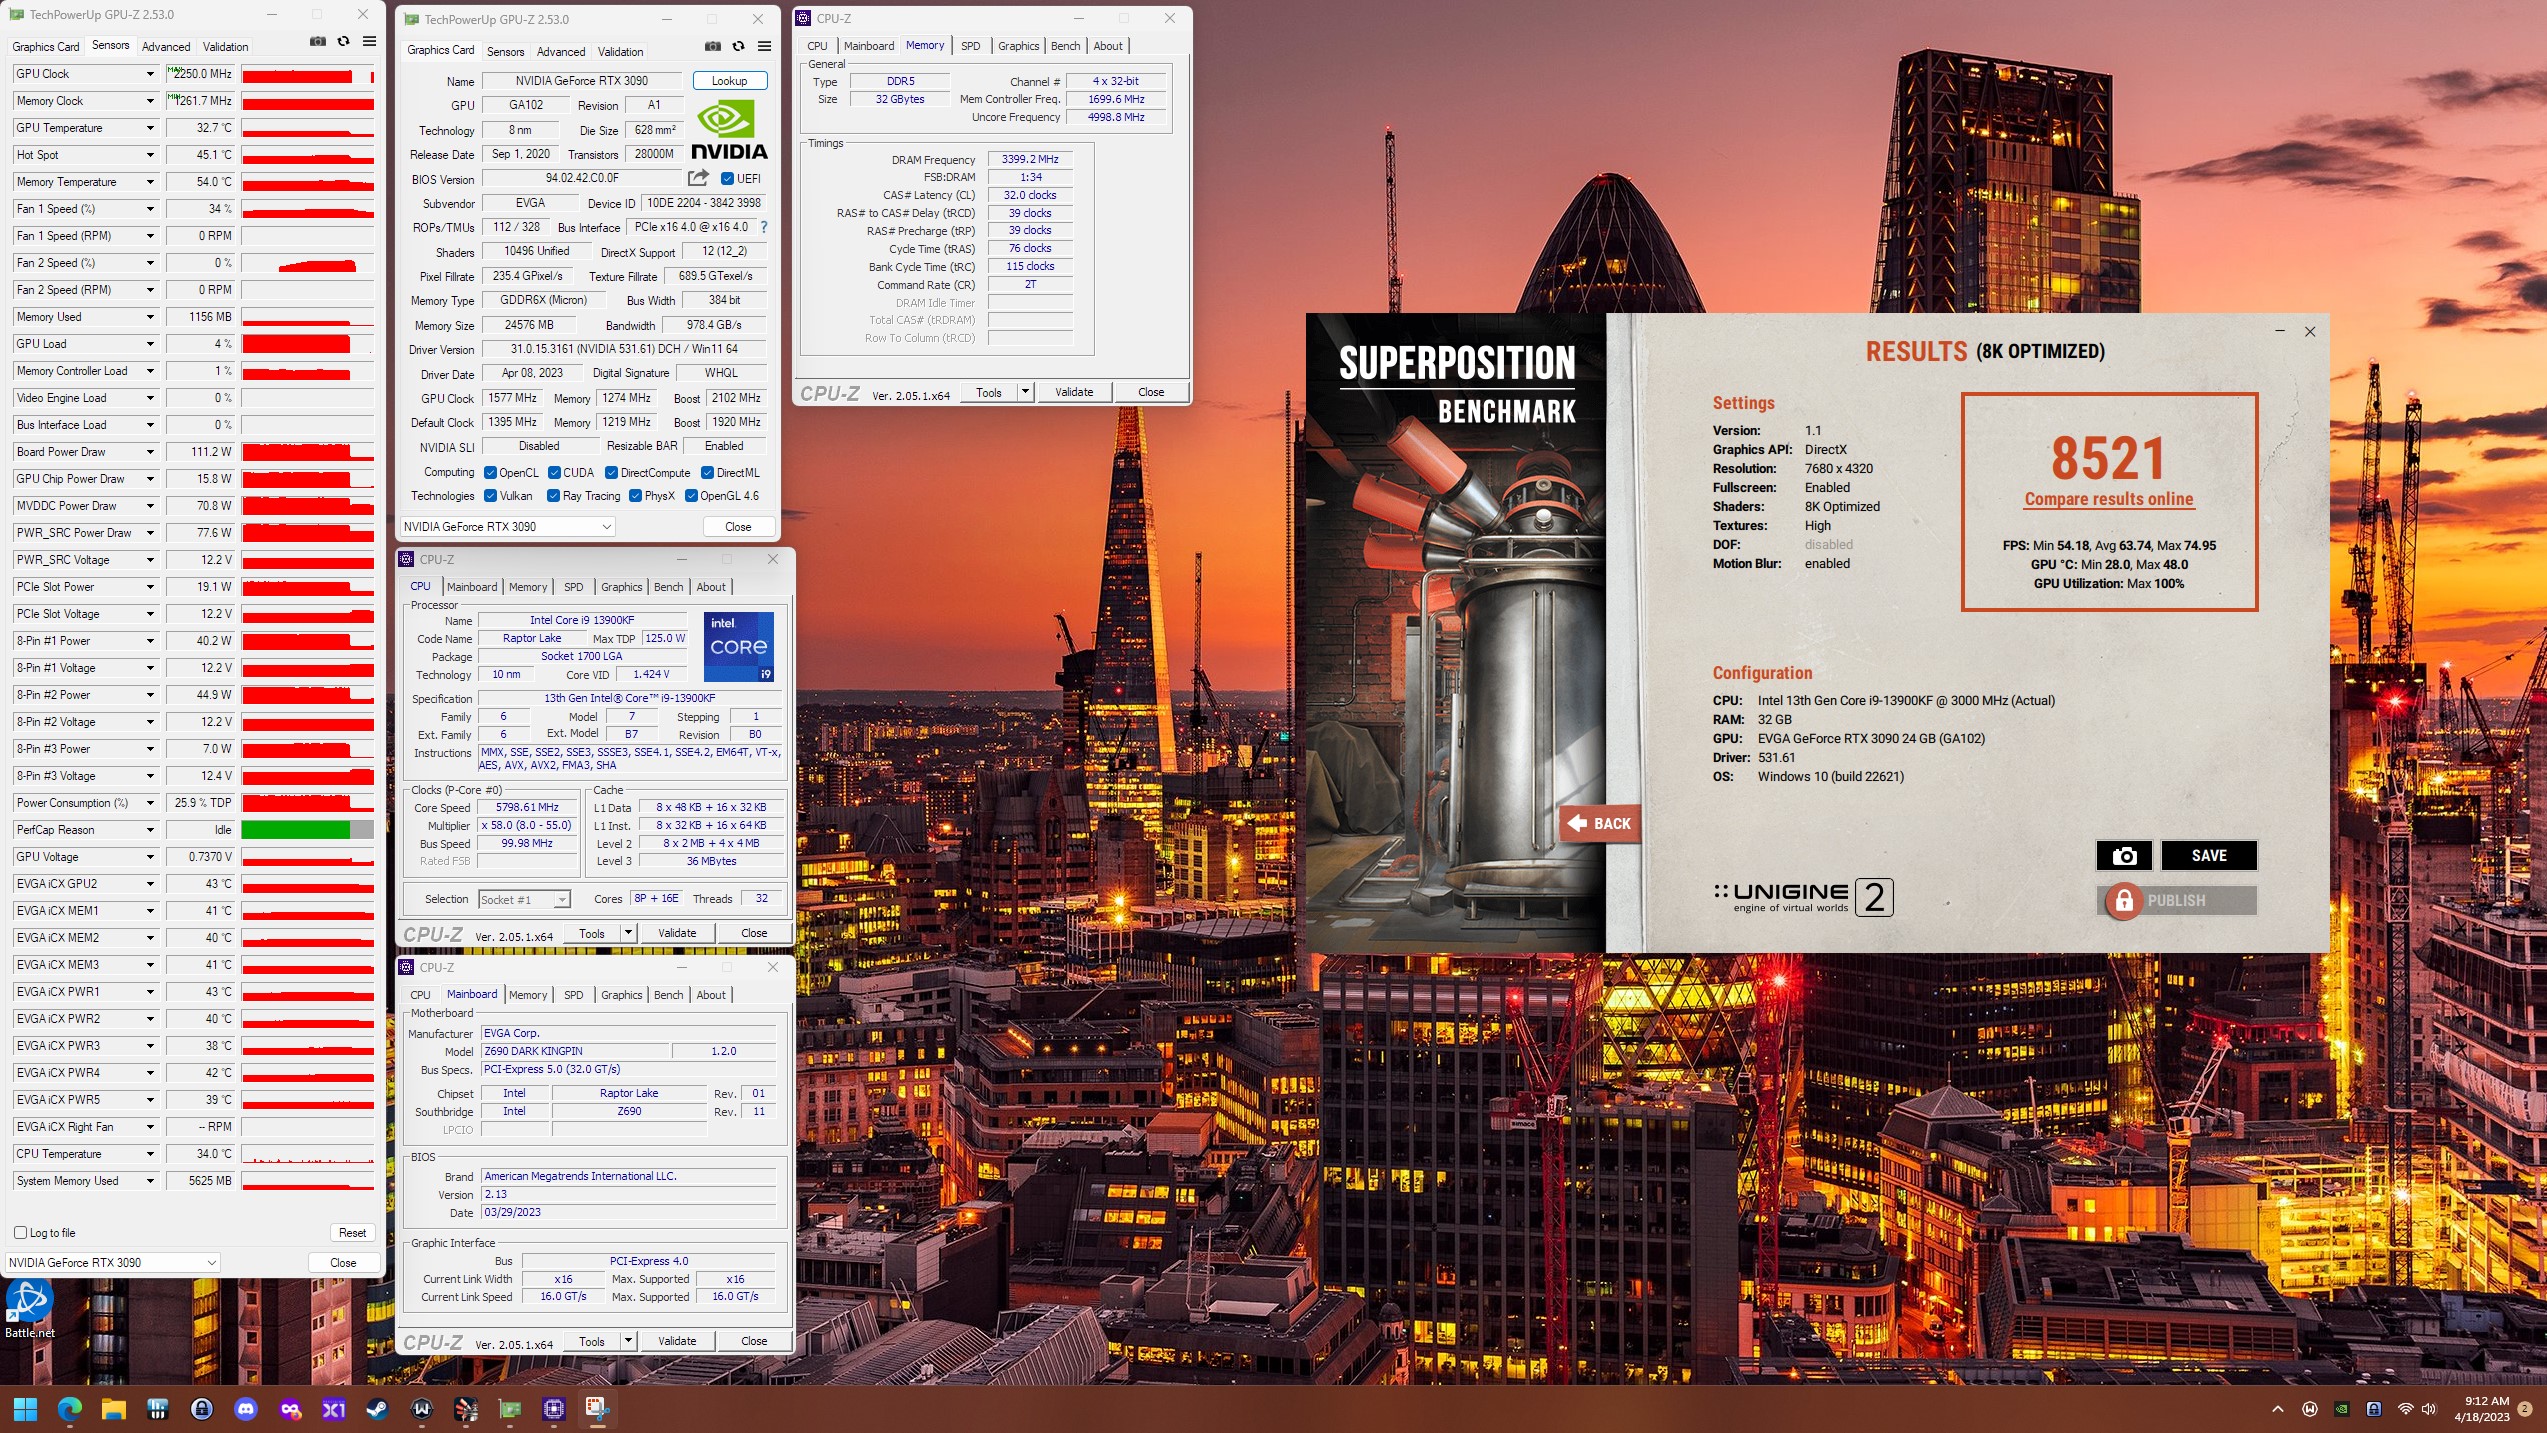Open the Tools dropdown arrow in the CPU-Z Memory window
2547x1433 pixels.
1025,392
